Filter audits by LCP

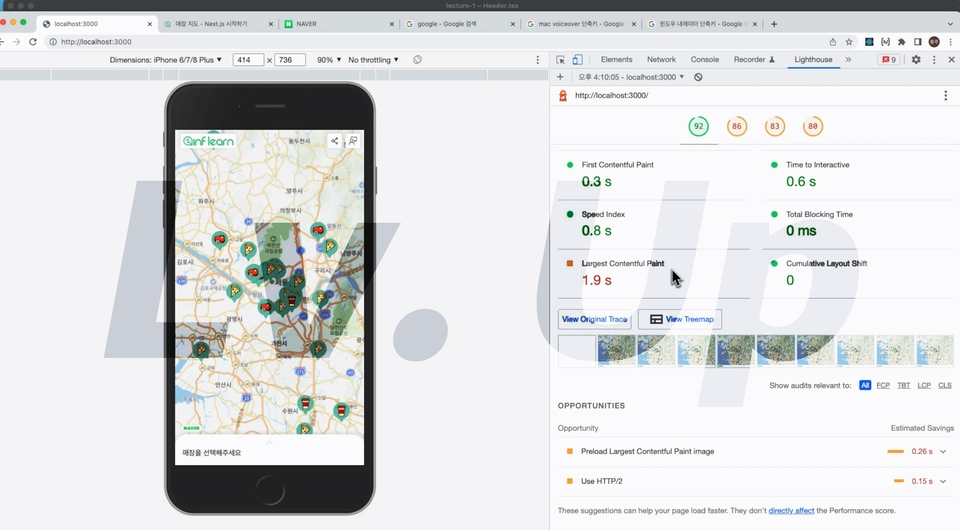click(x=924, y=386)
